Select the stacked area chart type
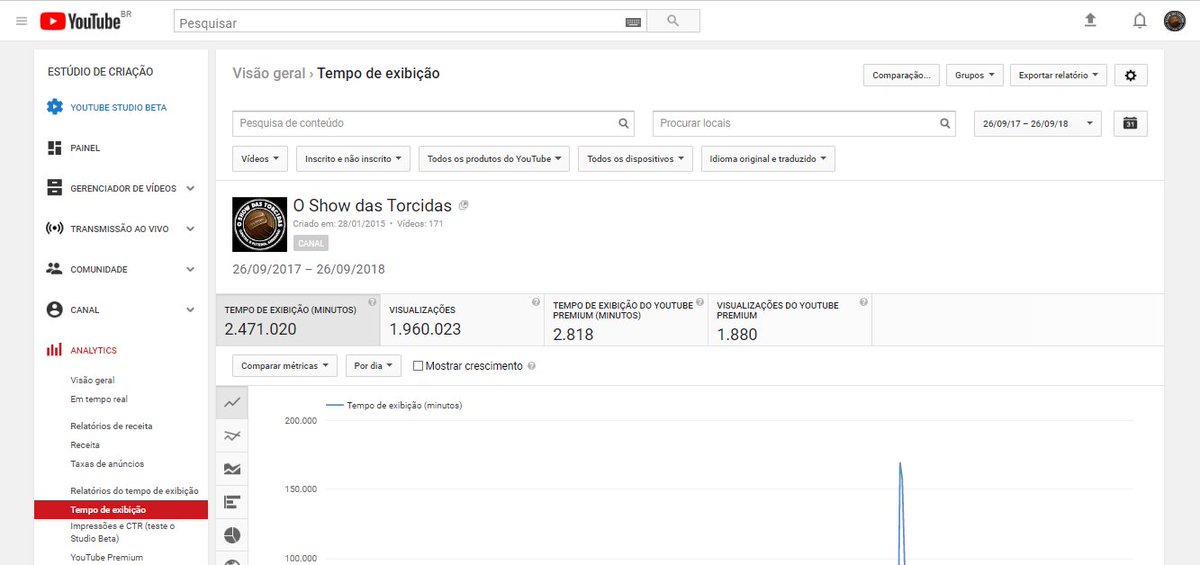The height and width of the screenshot is (565, 1200). click(232, 469)
